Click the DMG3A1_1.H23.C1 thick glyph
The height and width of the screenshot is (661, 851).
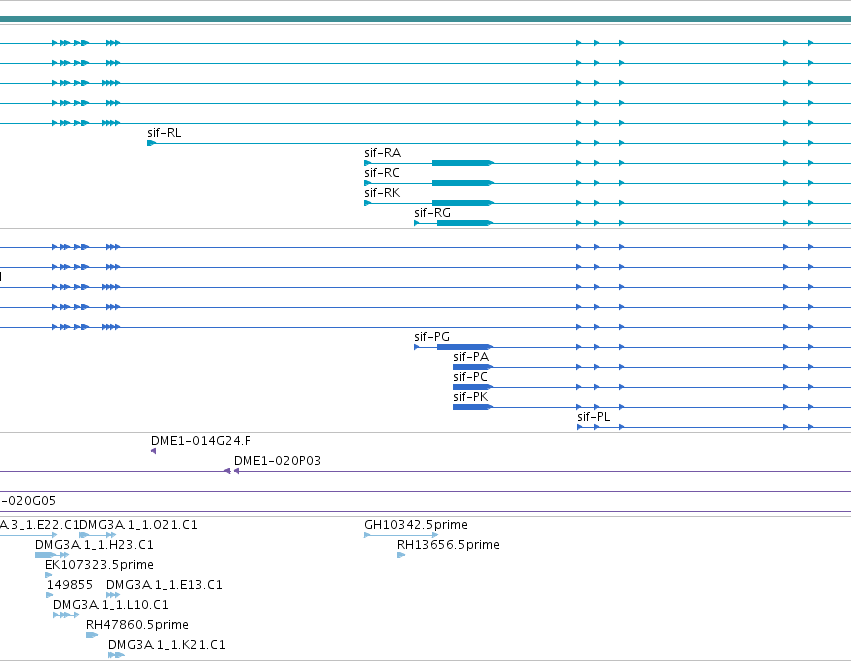[x=45, y=555]
